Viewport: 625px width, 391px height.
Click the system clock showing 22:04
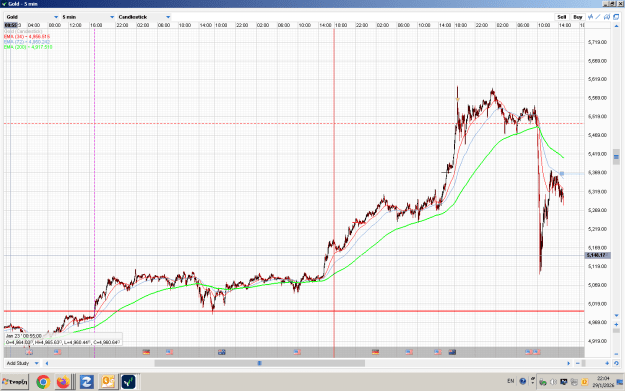[603, 378]
